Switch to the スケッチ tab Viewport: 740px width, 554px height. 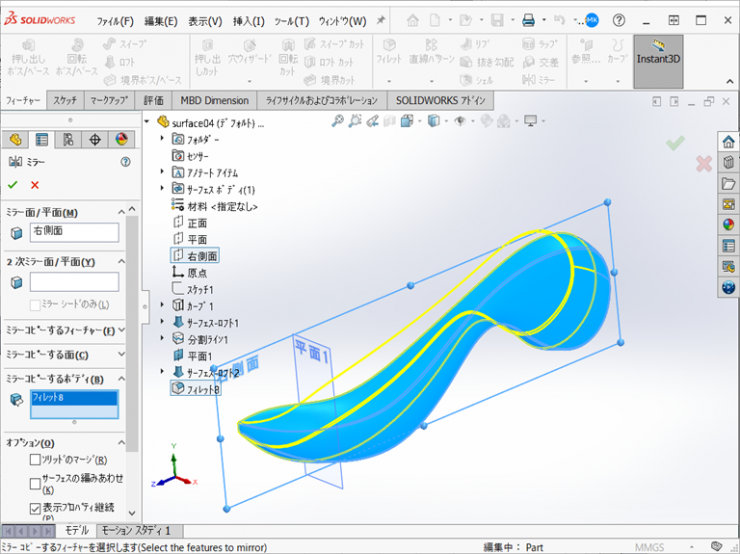click(65, 101)
